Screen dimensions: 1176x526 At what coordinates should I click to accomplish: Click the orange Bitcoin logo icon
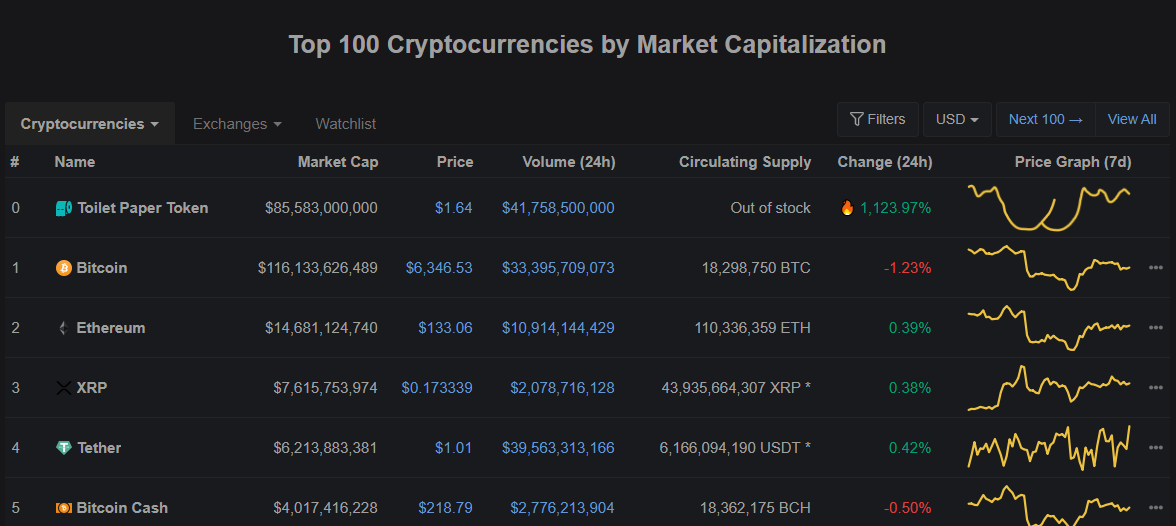click(x=64, y=268)
